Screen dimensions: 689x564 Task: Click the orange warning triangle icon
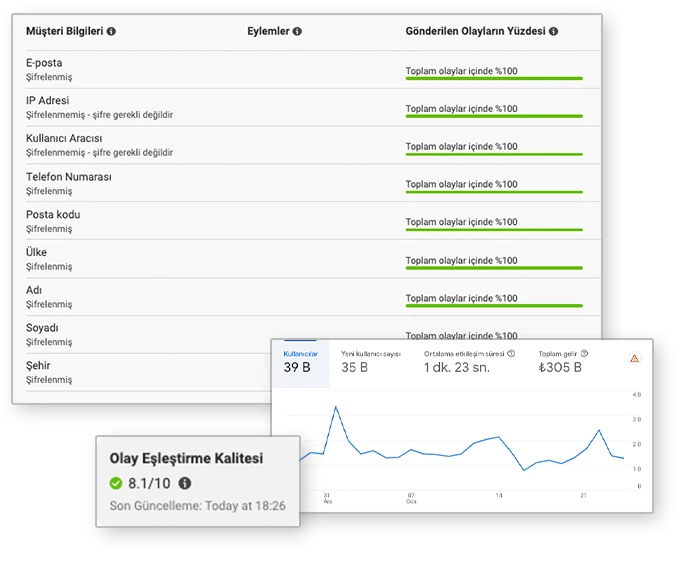pos(635,358)
